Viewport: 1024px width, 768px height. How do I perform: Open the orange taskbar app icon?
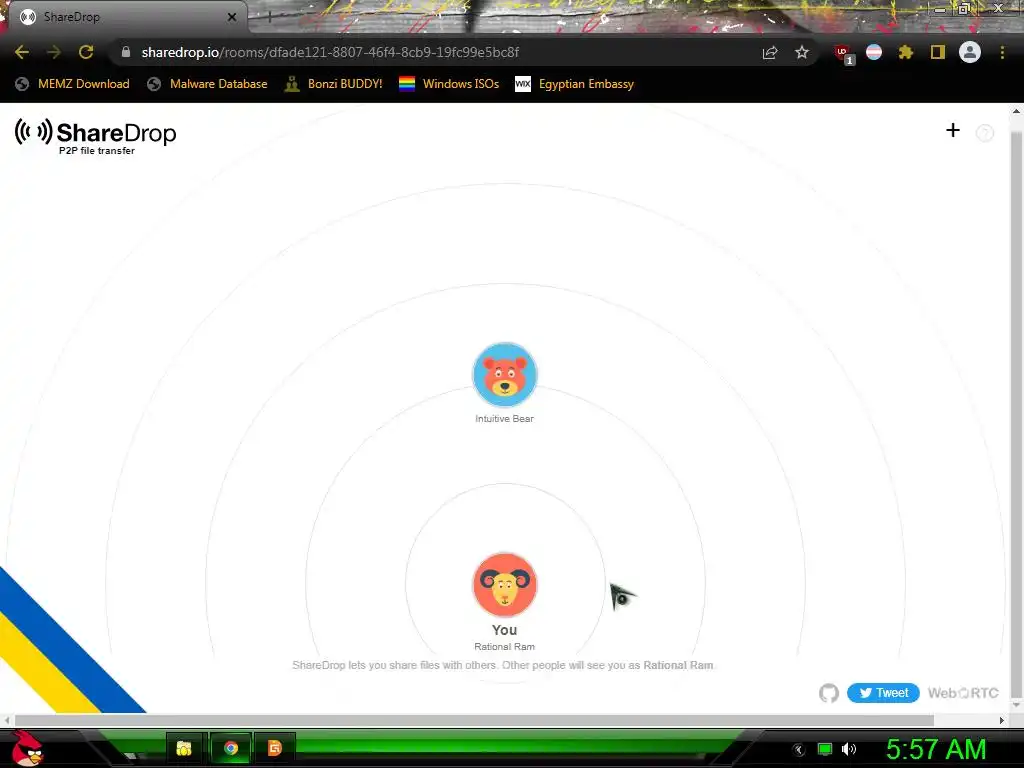274,748
